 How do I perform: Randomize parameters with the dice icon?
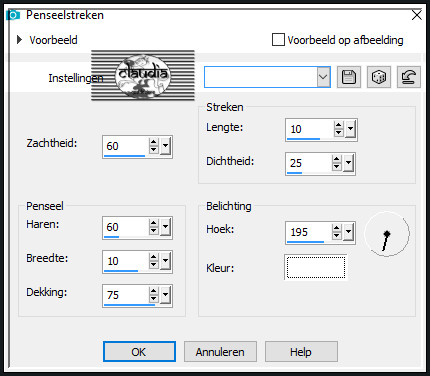pyautogui.click(x=379, y=77)
